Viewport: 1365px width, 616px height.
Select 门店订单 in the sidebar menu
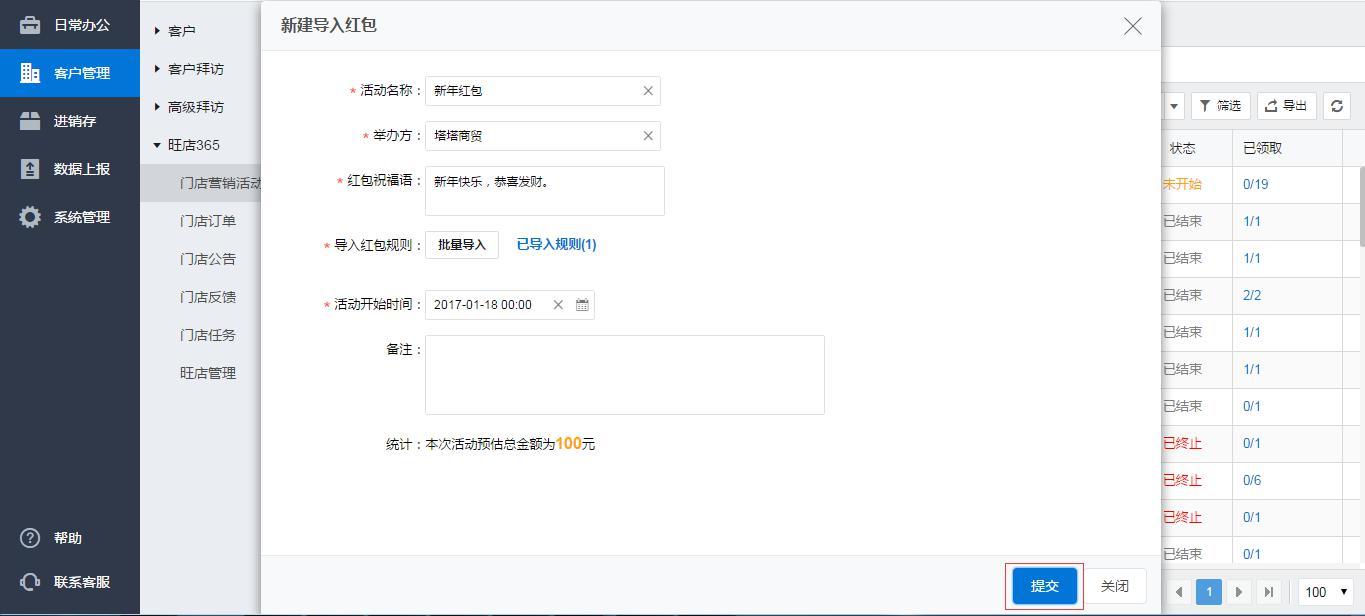[208, 221]
